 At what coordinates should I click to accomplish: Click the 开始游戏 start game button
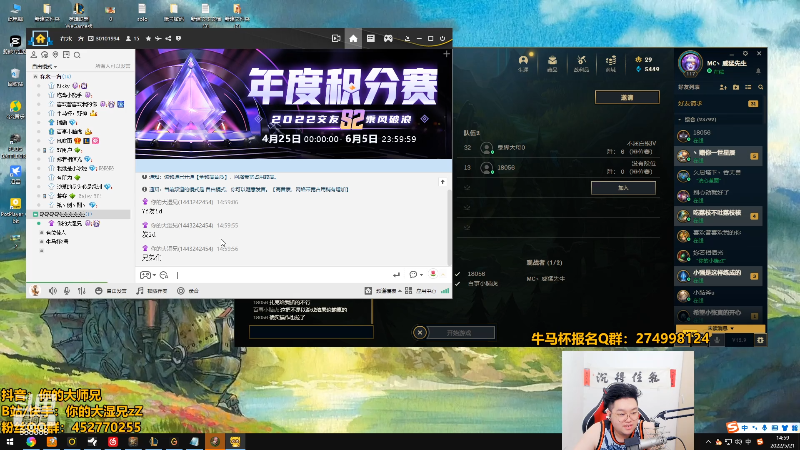tap(461, 333)
